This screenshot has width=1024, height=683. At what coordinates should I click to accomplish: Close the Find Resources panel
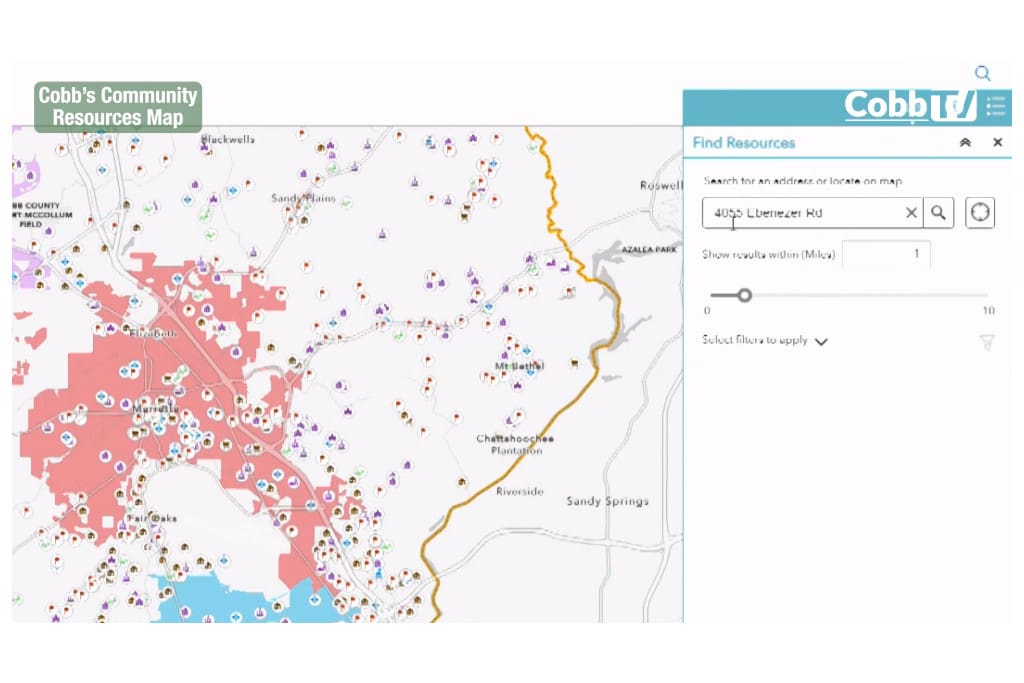(x=997, y=142)
